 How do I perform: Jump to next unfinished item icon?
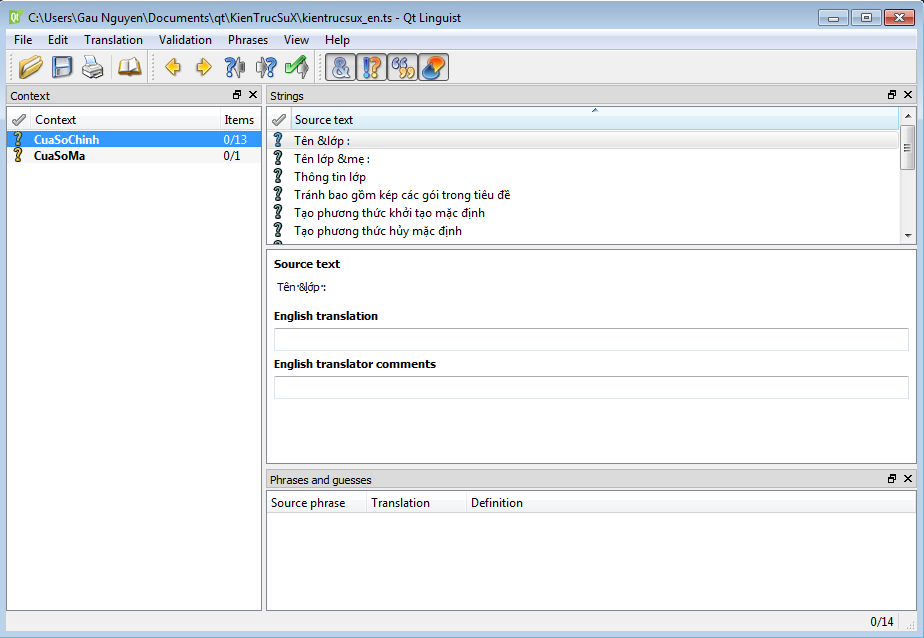pos(266,67)
